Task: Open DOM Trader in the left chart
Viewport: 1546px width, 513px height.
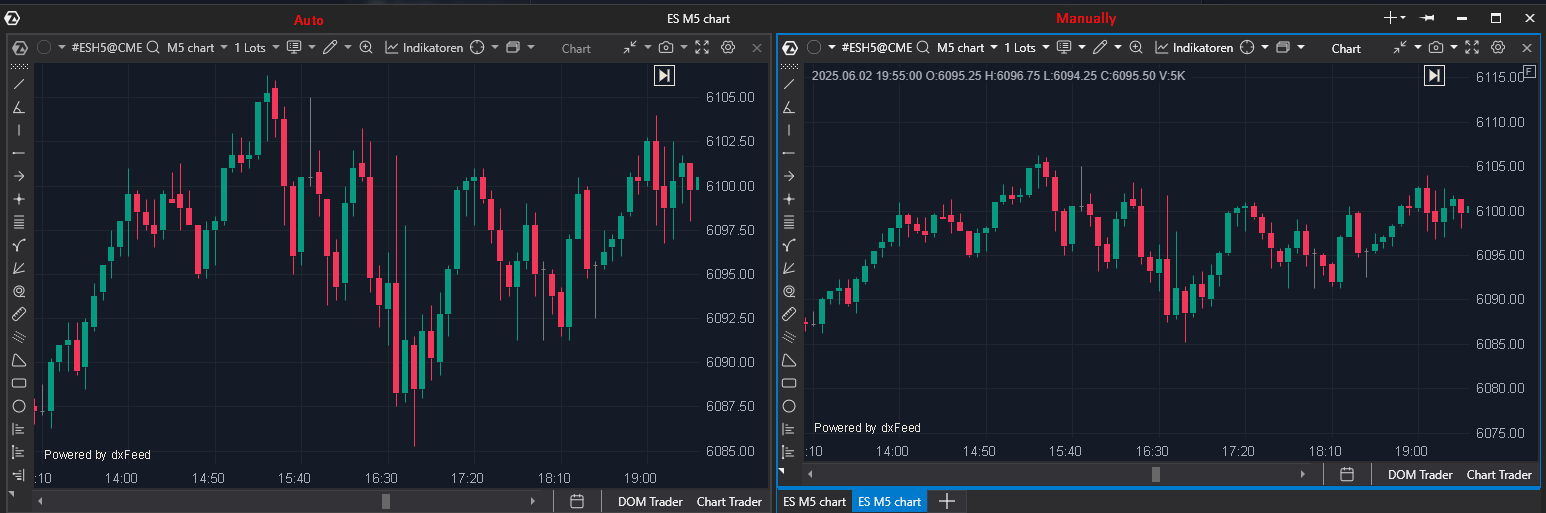Action: (647, 501)
